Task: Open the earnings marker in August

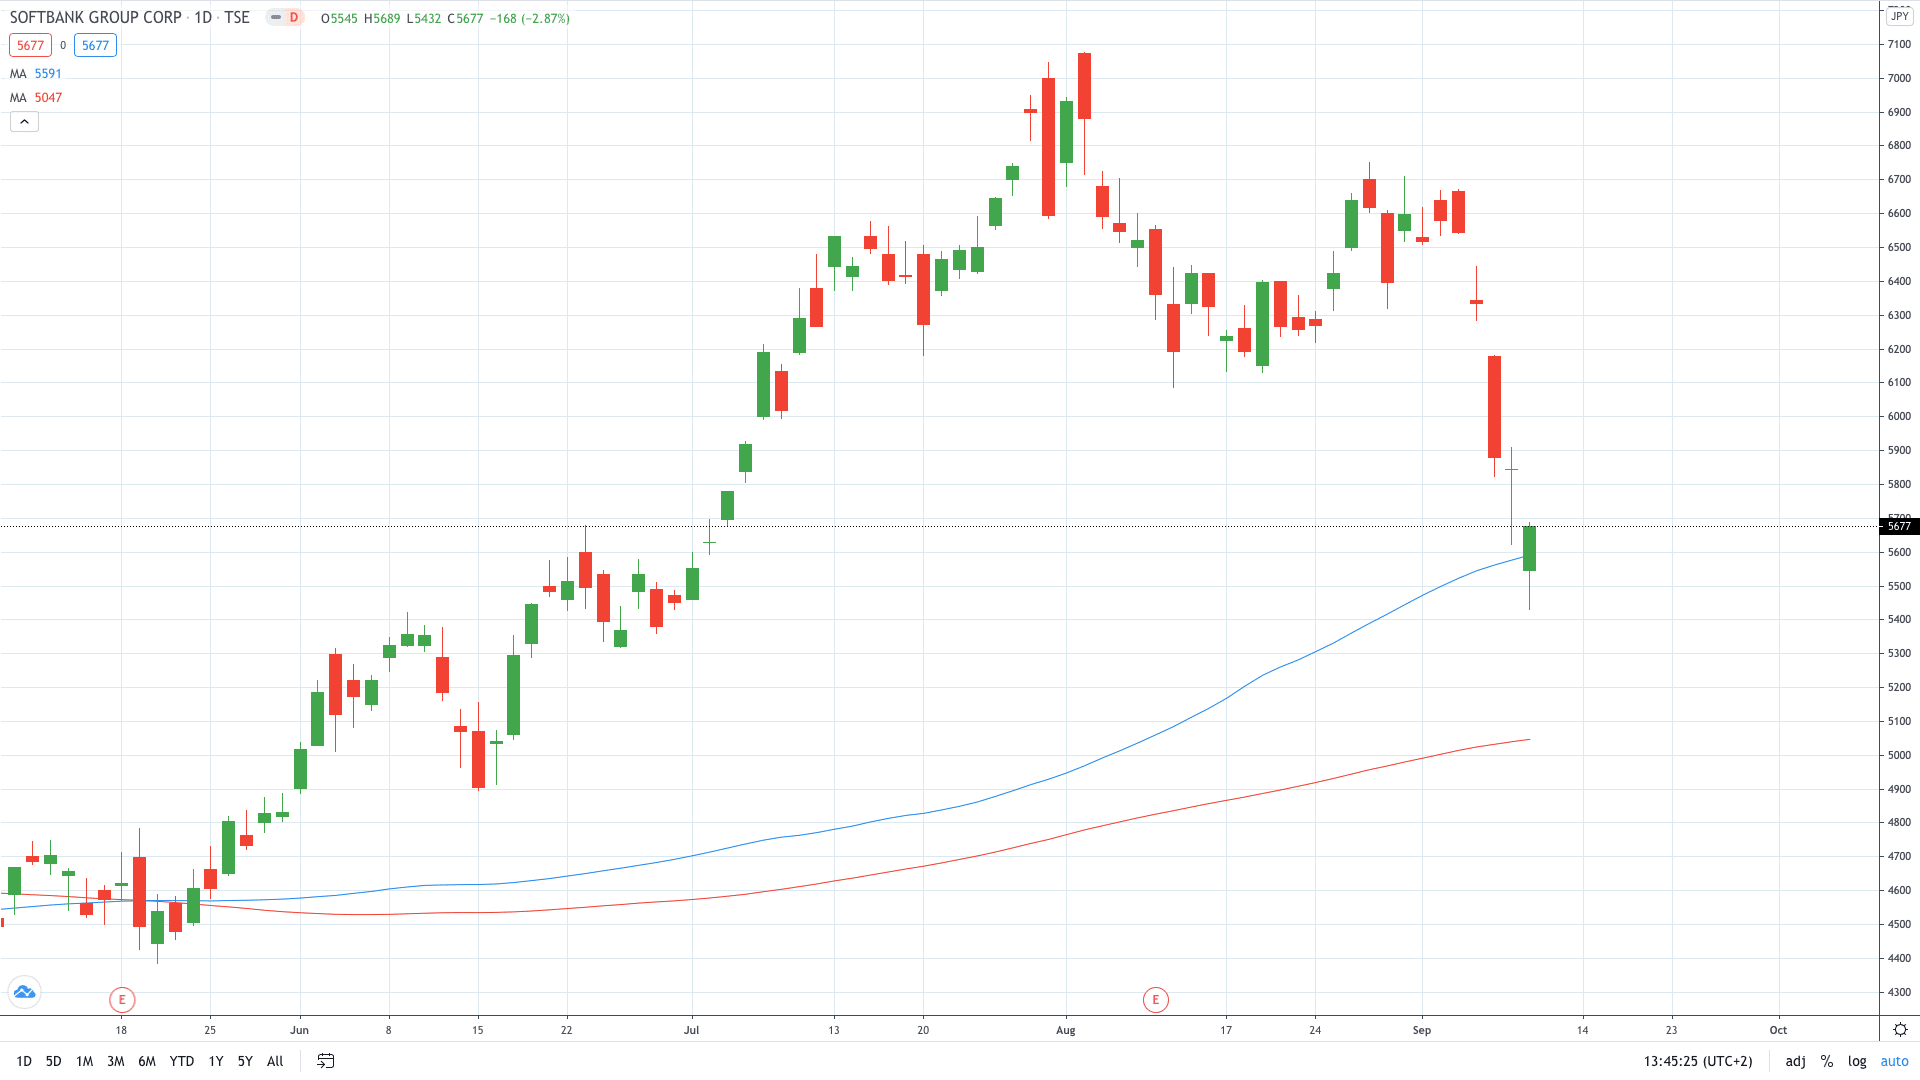Action: click(1156, 999)
